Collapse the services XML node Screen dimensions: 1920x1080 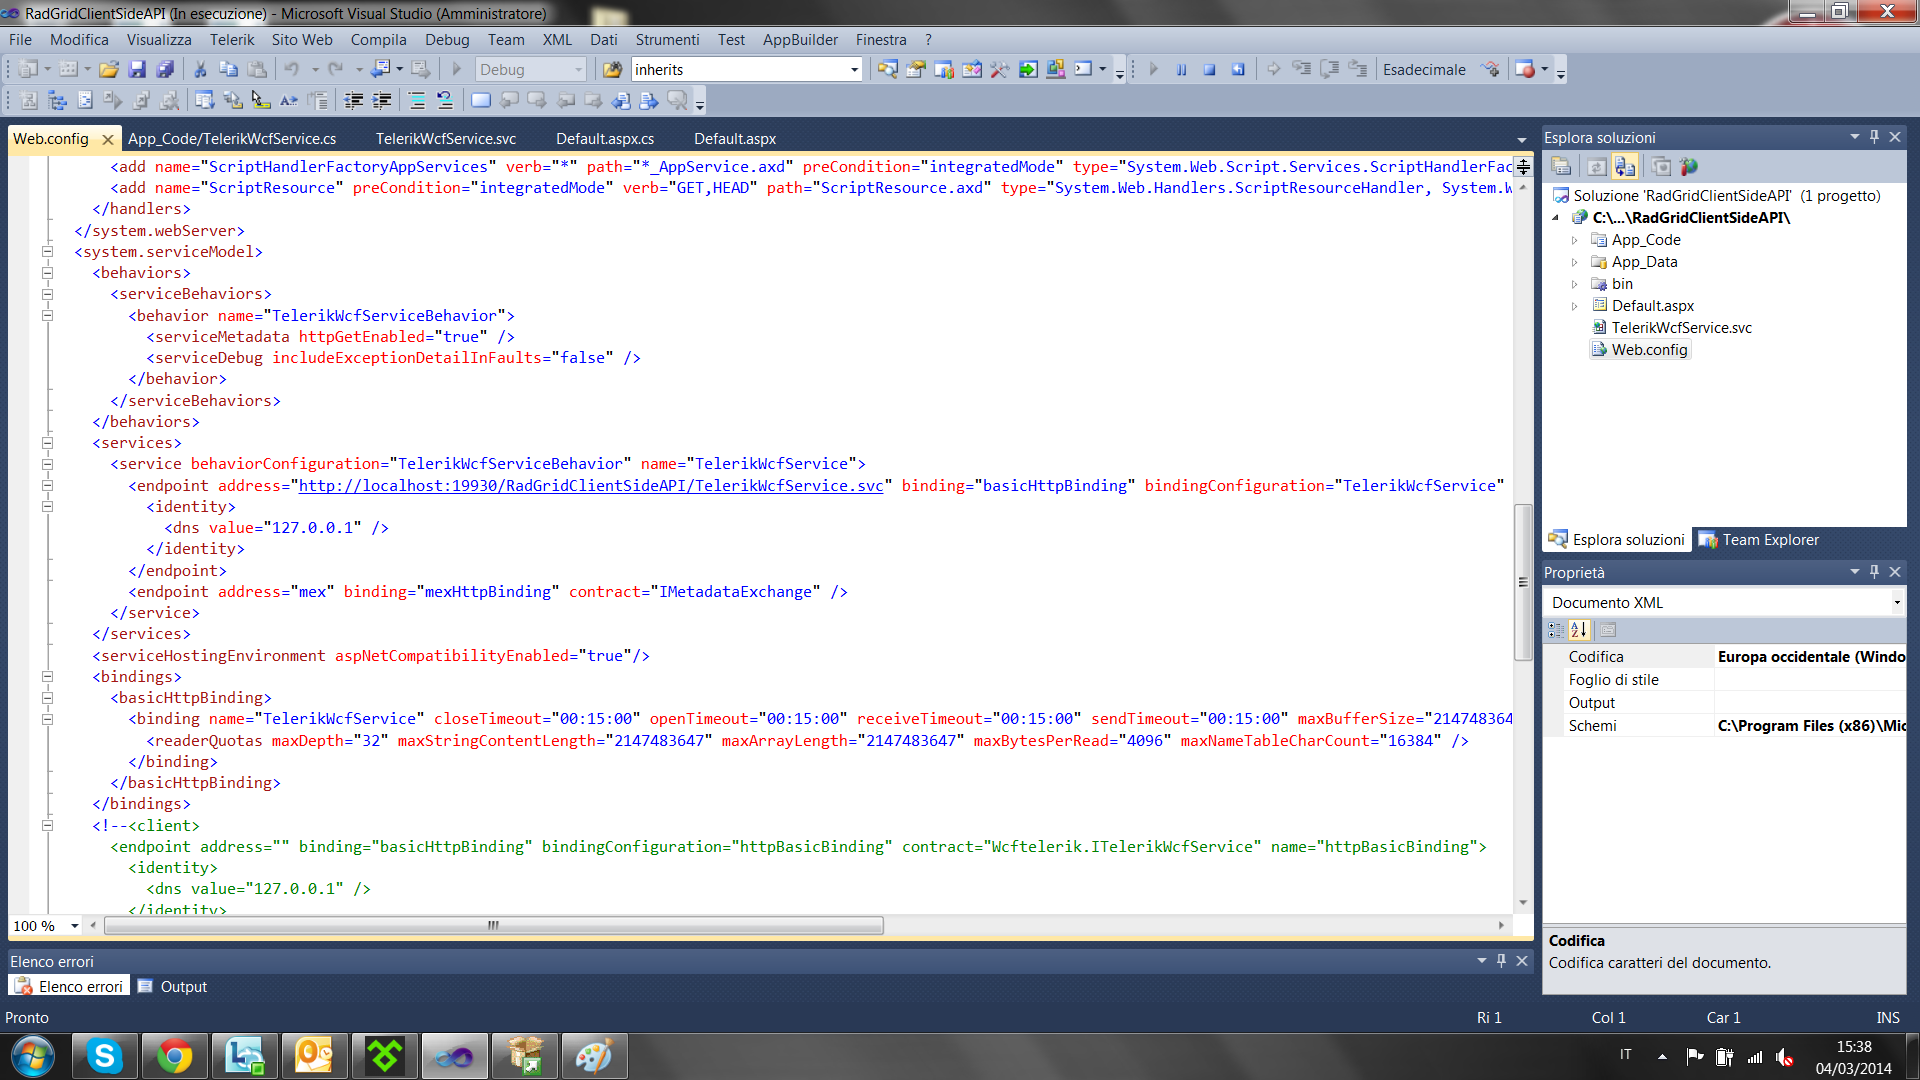(47, 443)
